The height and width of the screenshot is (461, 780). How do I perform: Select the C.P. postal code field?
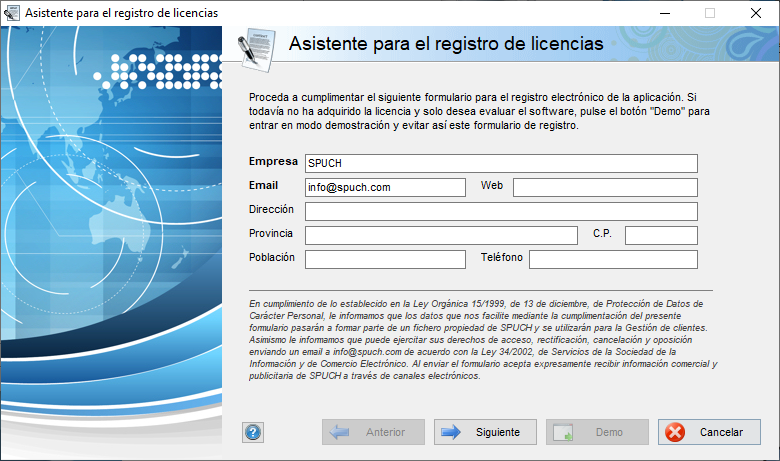661,235
